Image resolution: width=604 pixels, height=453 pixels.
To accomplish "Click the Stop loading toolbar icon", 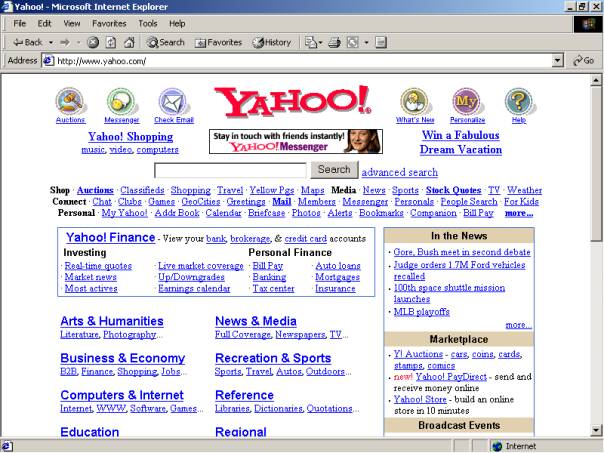I will click(x=93, y=42).
